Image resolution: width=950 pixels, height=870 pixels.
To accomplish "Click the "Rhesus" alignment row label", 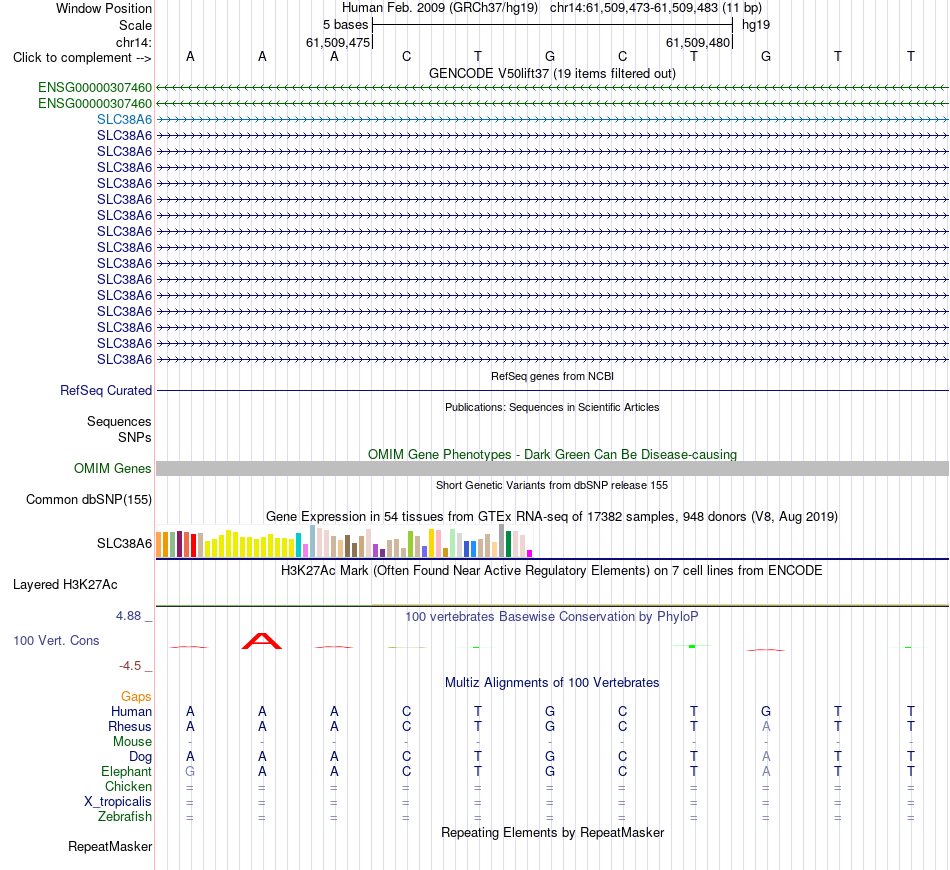I will pyautogui.click(x=130, y=726).
